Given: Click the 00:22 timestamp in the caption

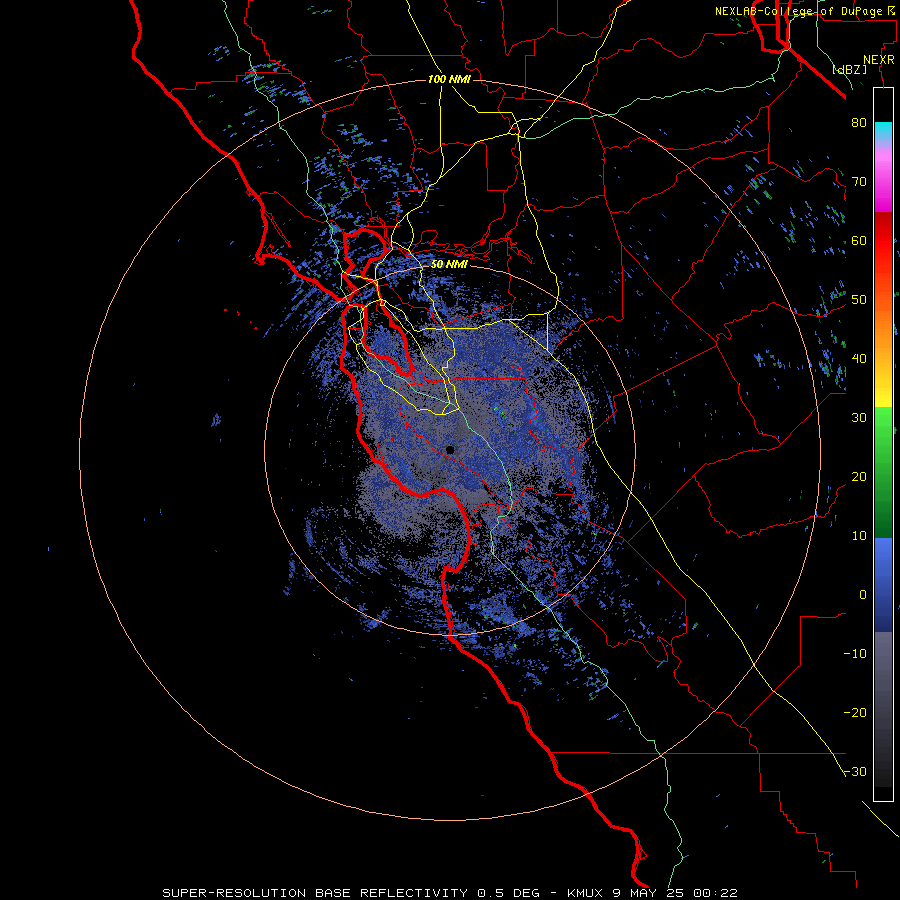Looking at the screenshot, I should [715, 893].
